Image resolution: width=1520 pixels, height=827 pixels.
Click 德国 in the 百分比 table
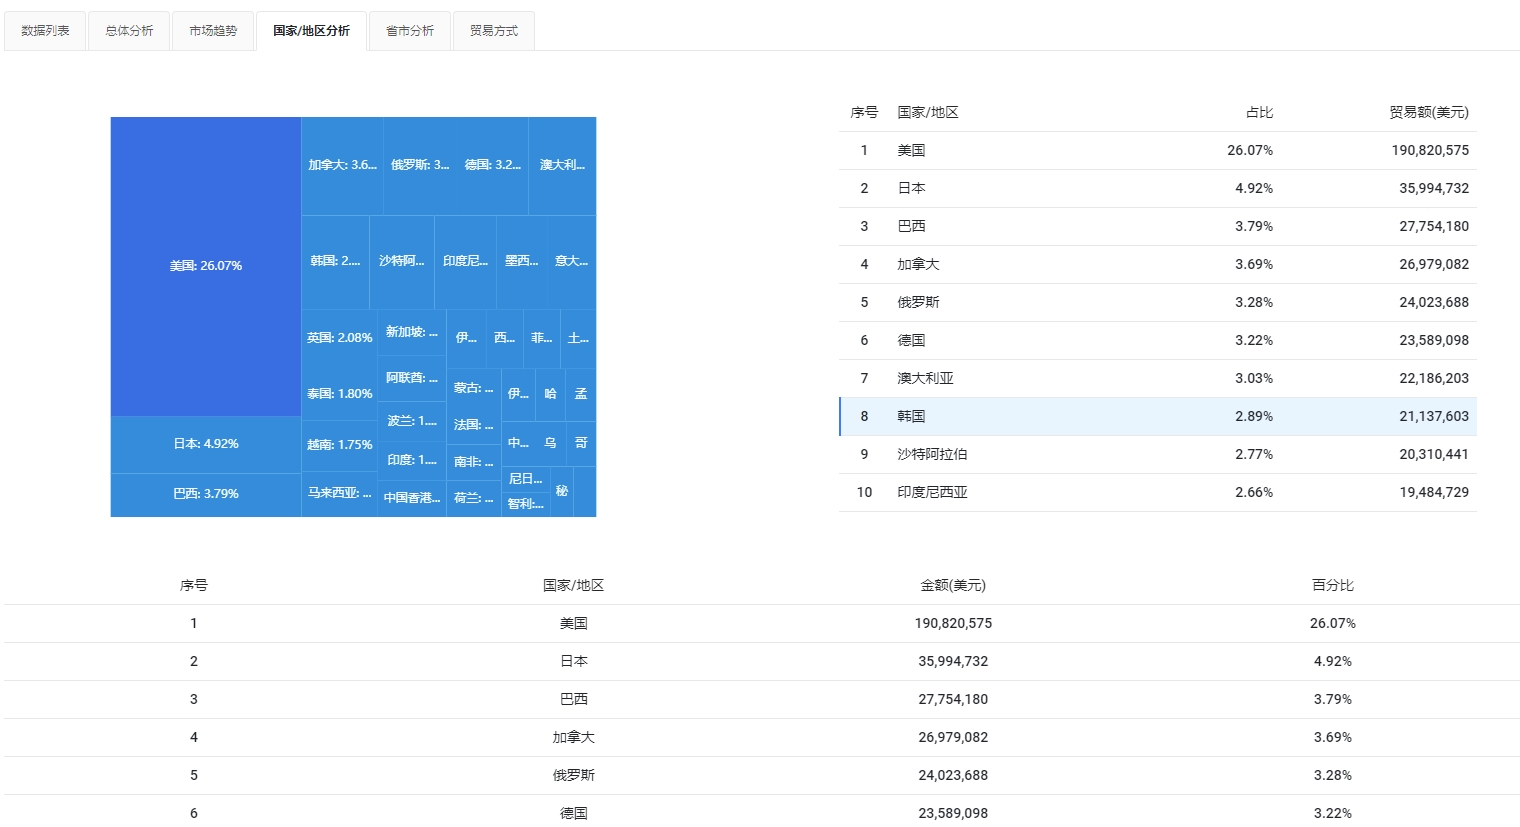574,813
